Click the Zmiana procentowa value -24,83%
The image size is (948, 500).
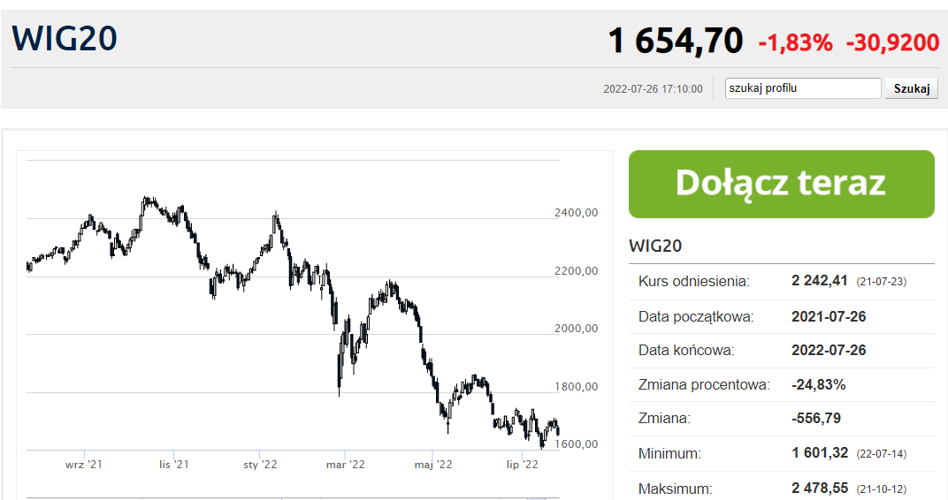click(x=819, y=385)
